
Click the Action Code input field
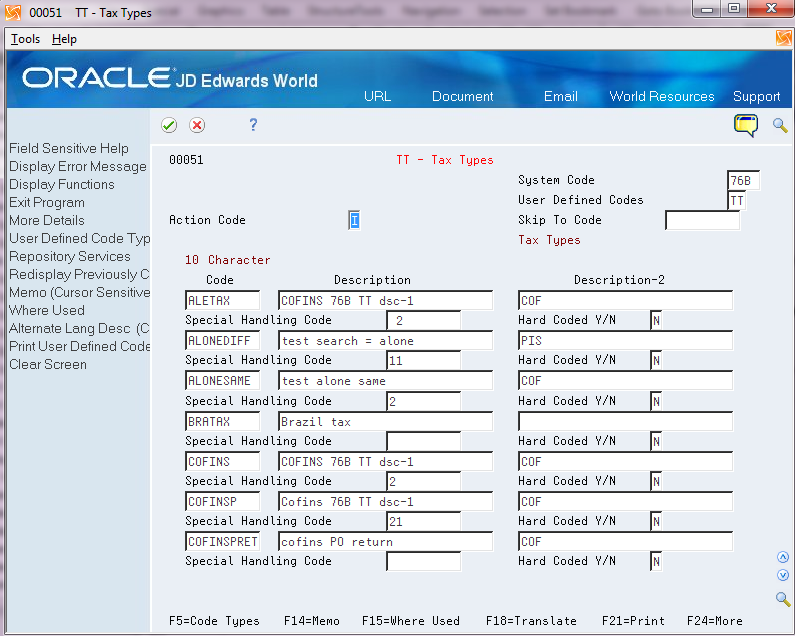(x=354, y=220)
